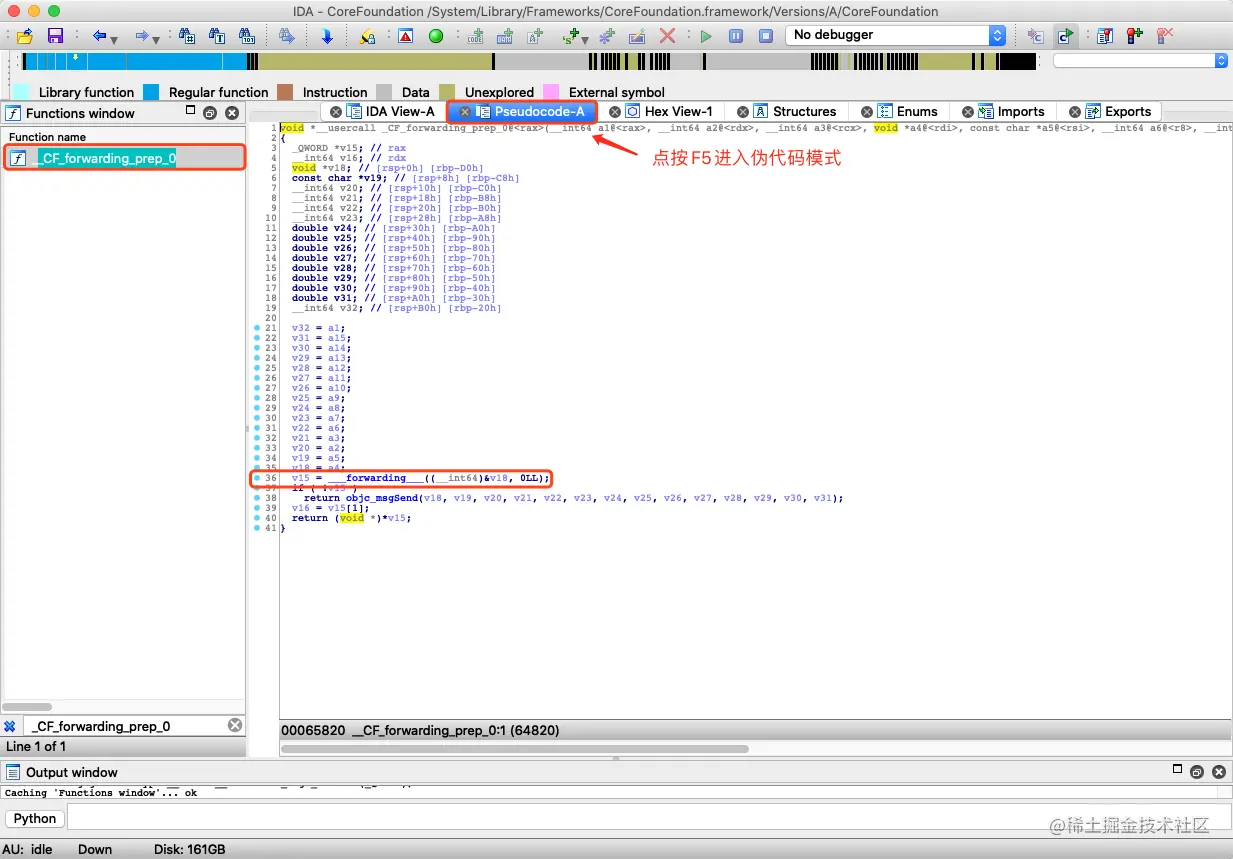The image size is (1233, 859).
Task: Close the Hex View-1 tab
Action: [615, 112]
